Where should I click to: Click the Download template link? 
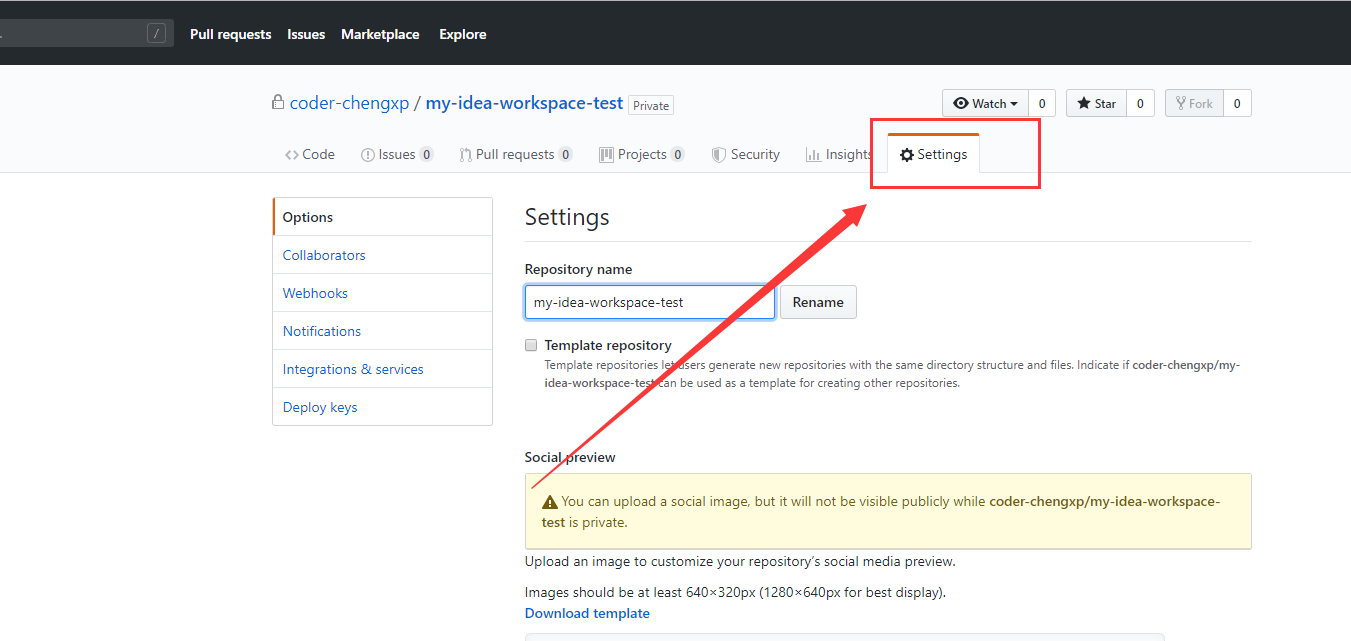[587, 613]
